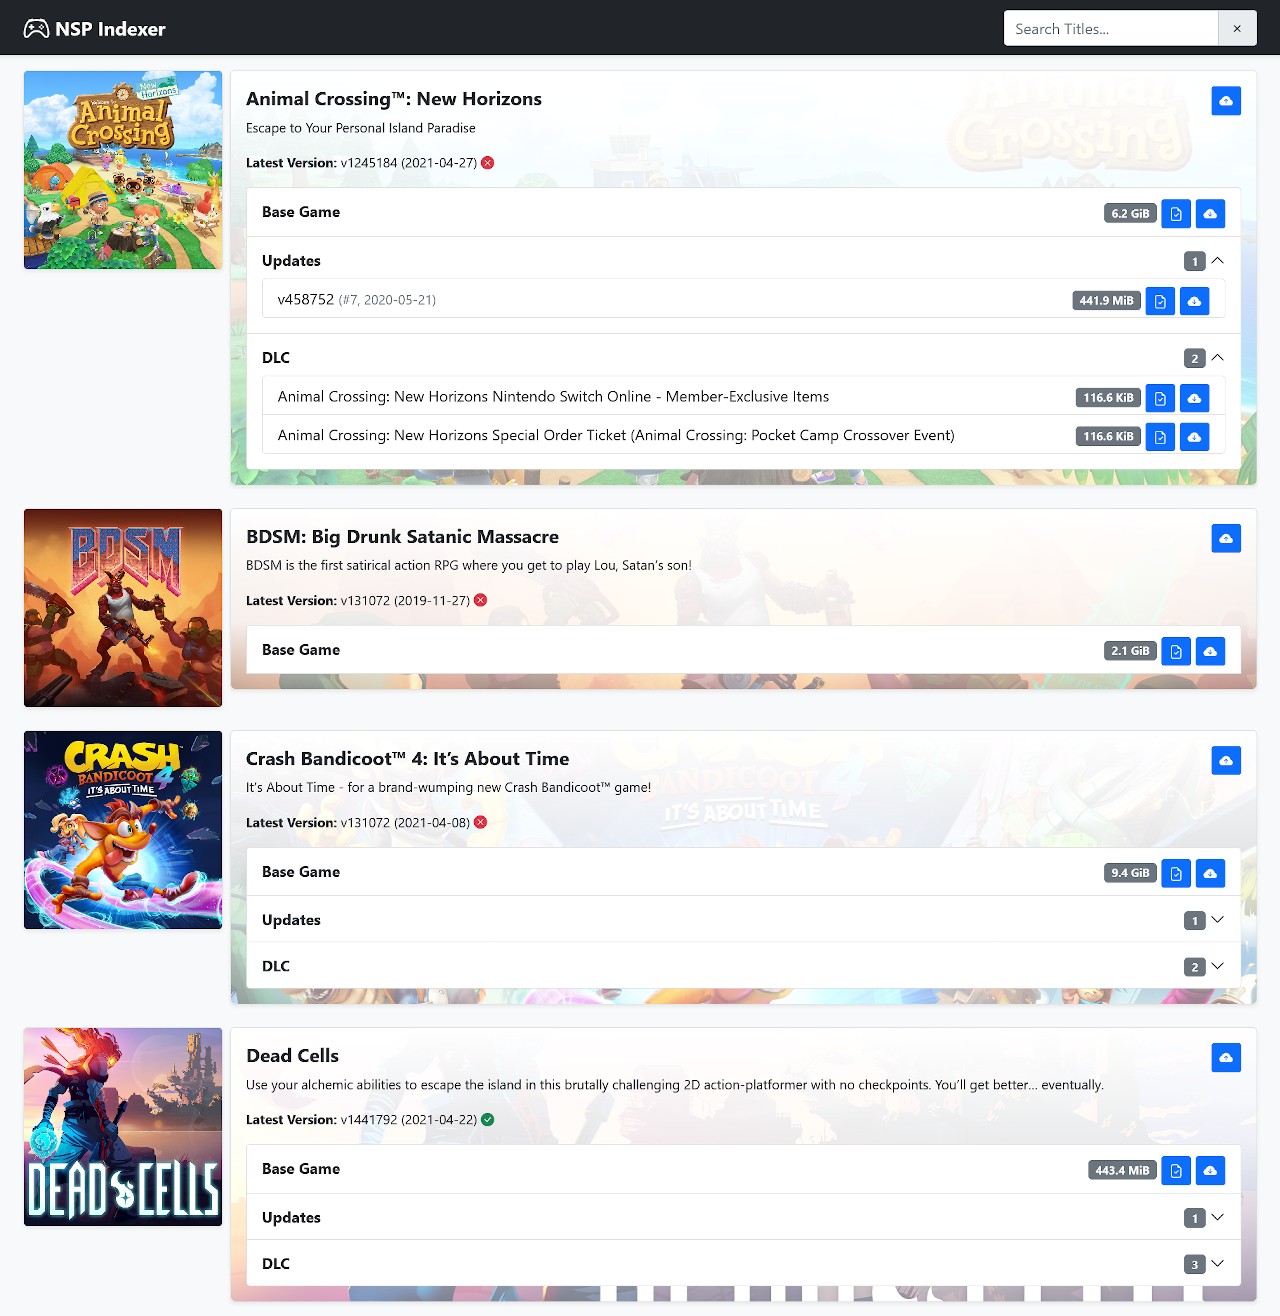
Task: Select 'Escape to Your Personal Island Paradise' description
Action: point(361,128)
